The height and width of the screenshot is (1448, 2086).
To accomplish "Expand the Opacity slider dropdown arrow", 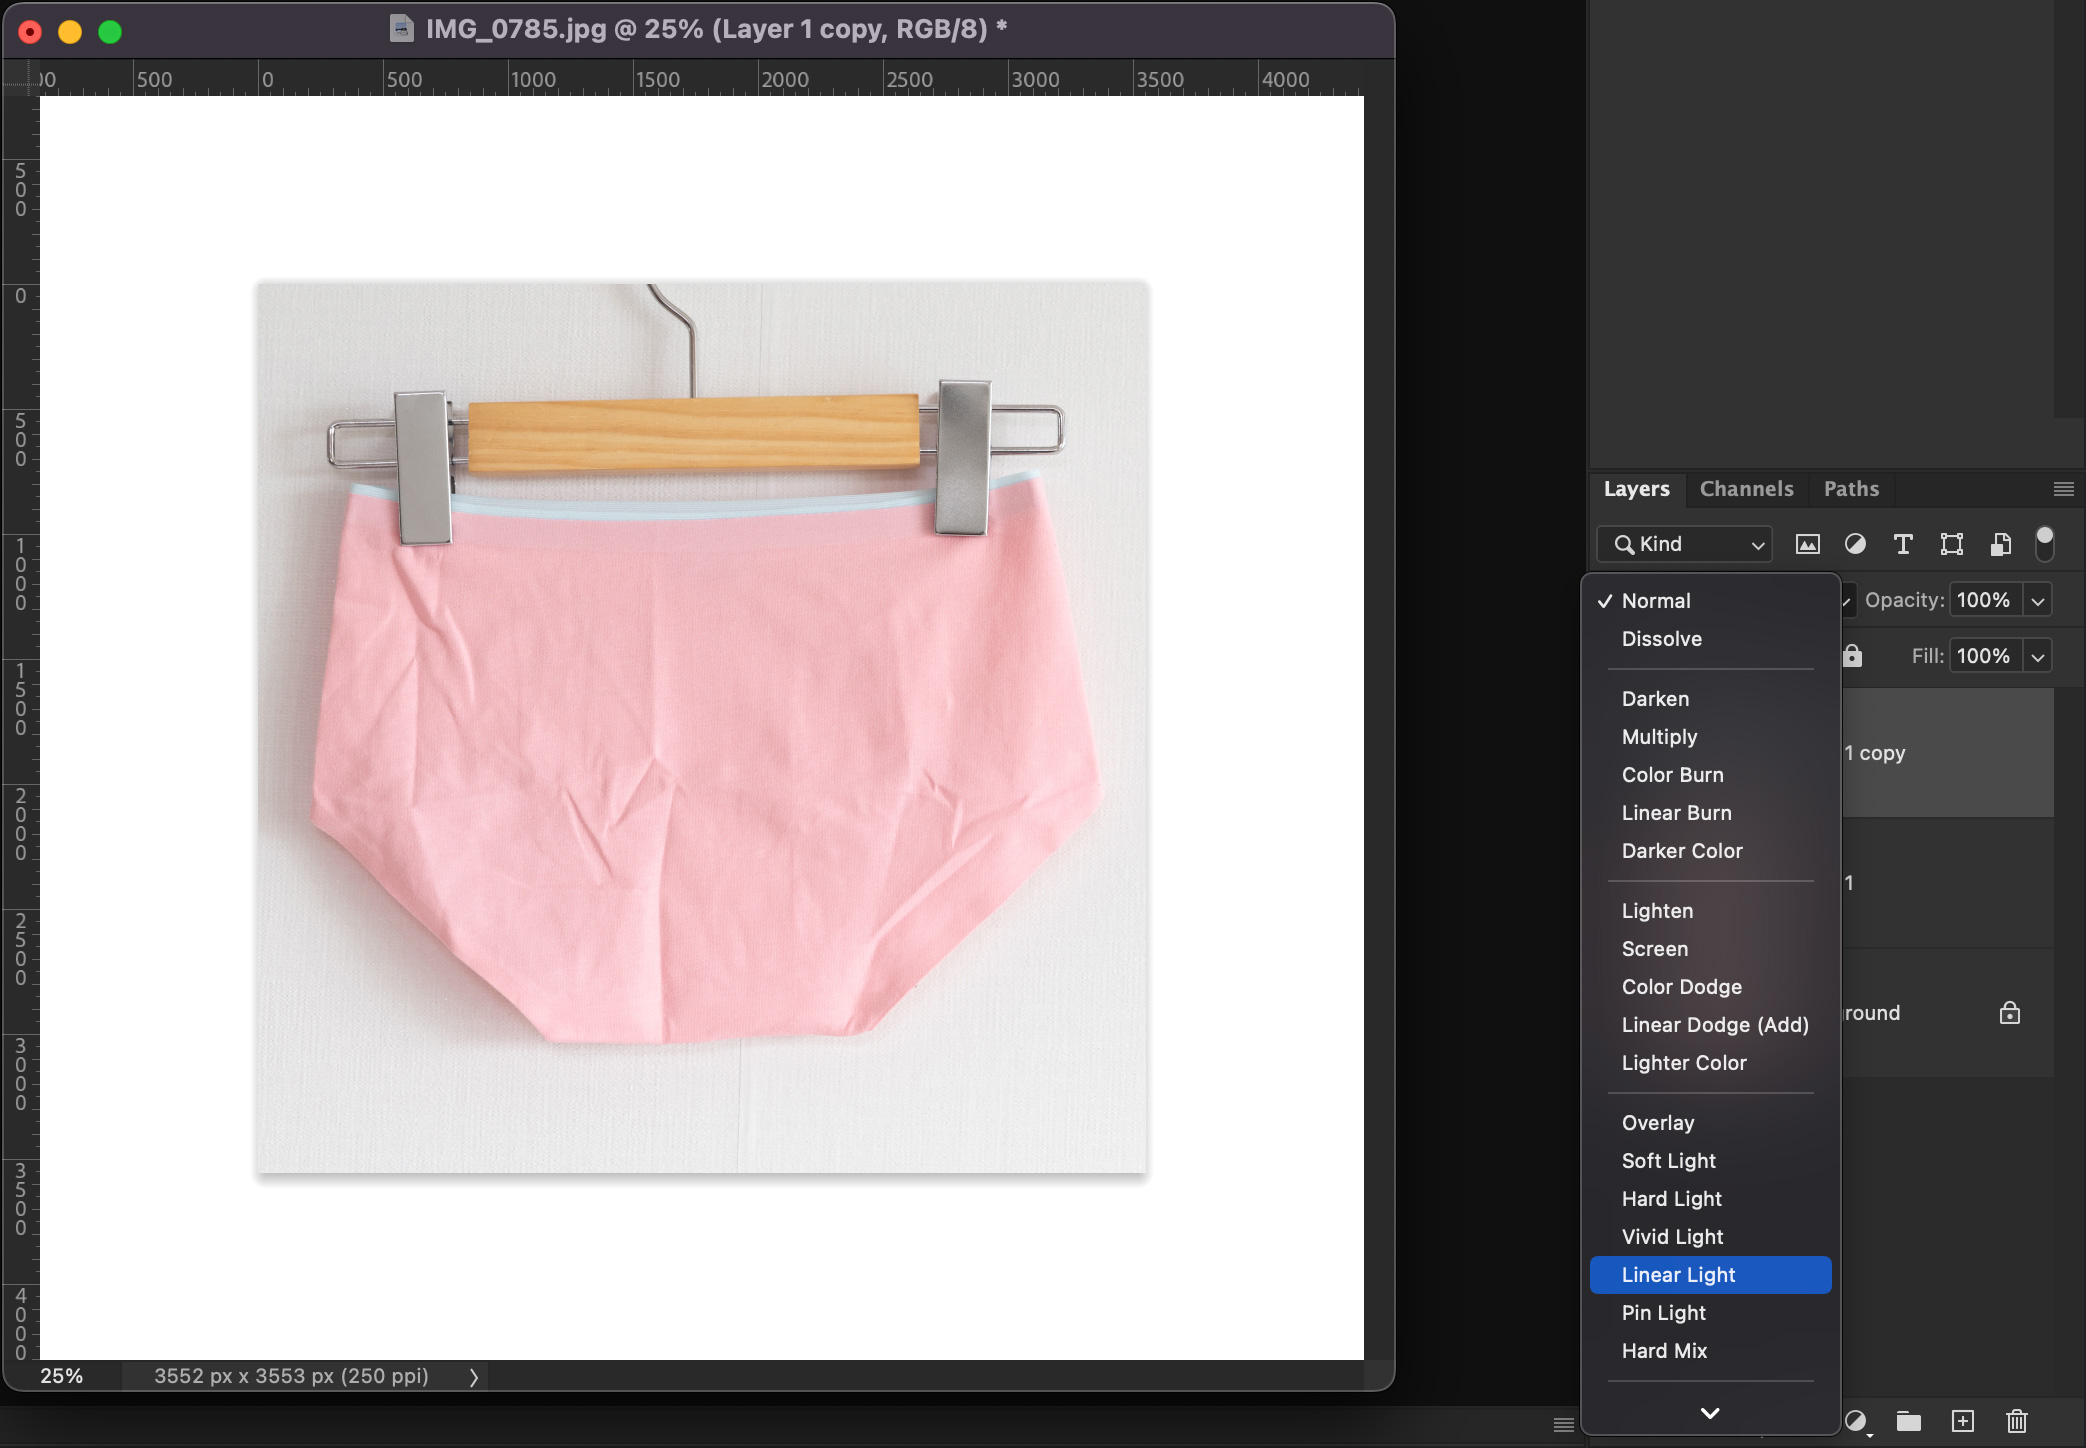I will pos(2037,601).
